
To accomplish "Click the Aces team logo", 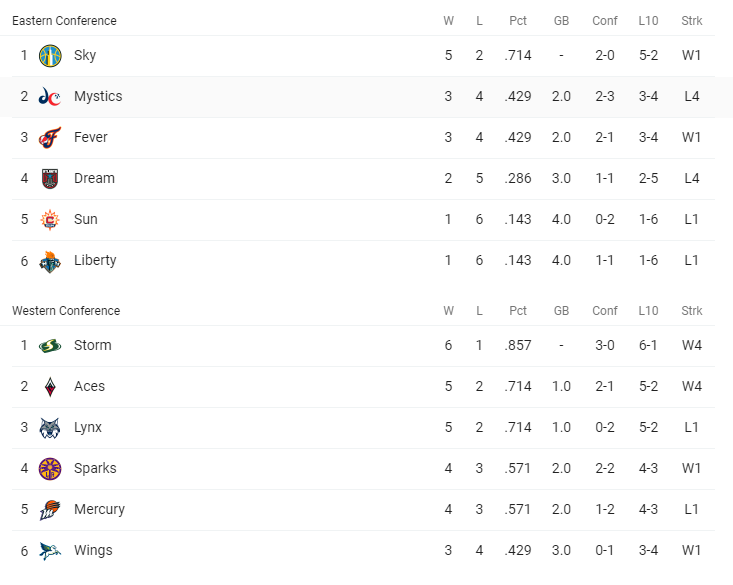I will [x=50, y=387].
